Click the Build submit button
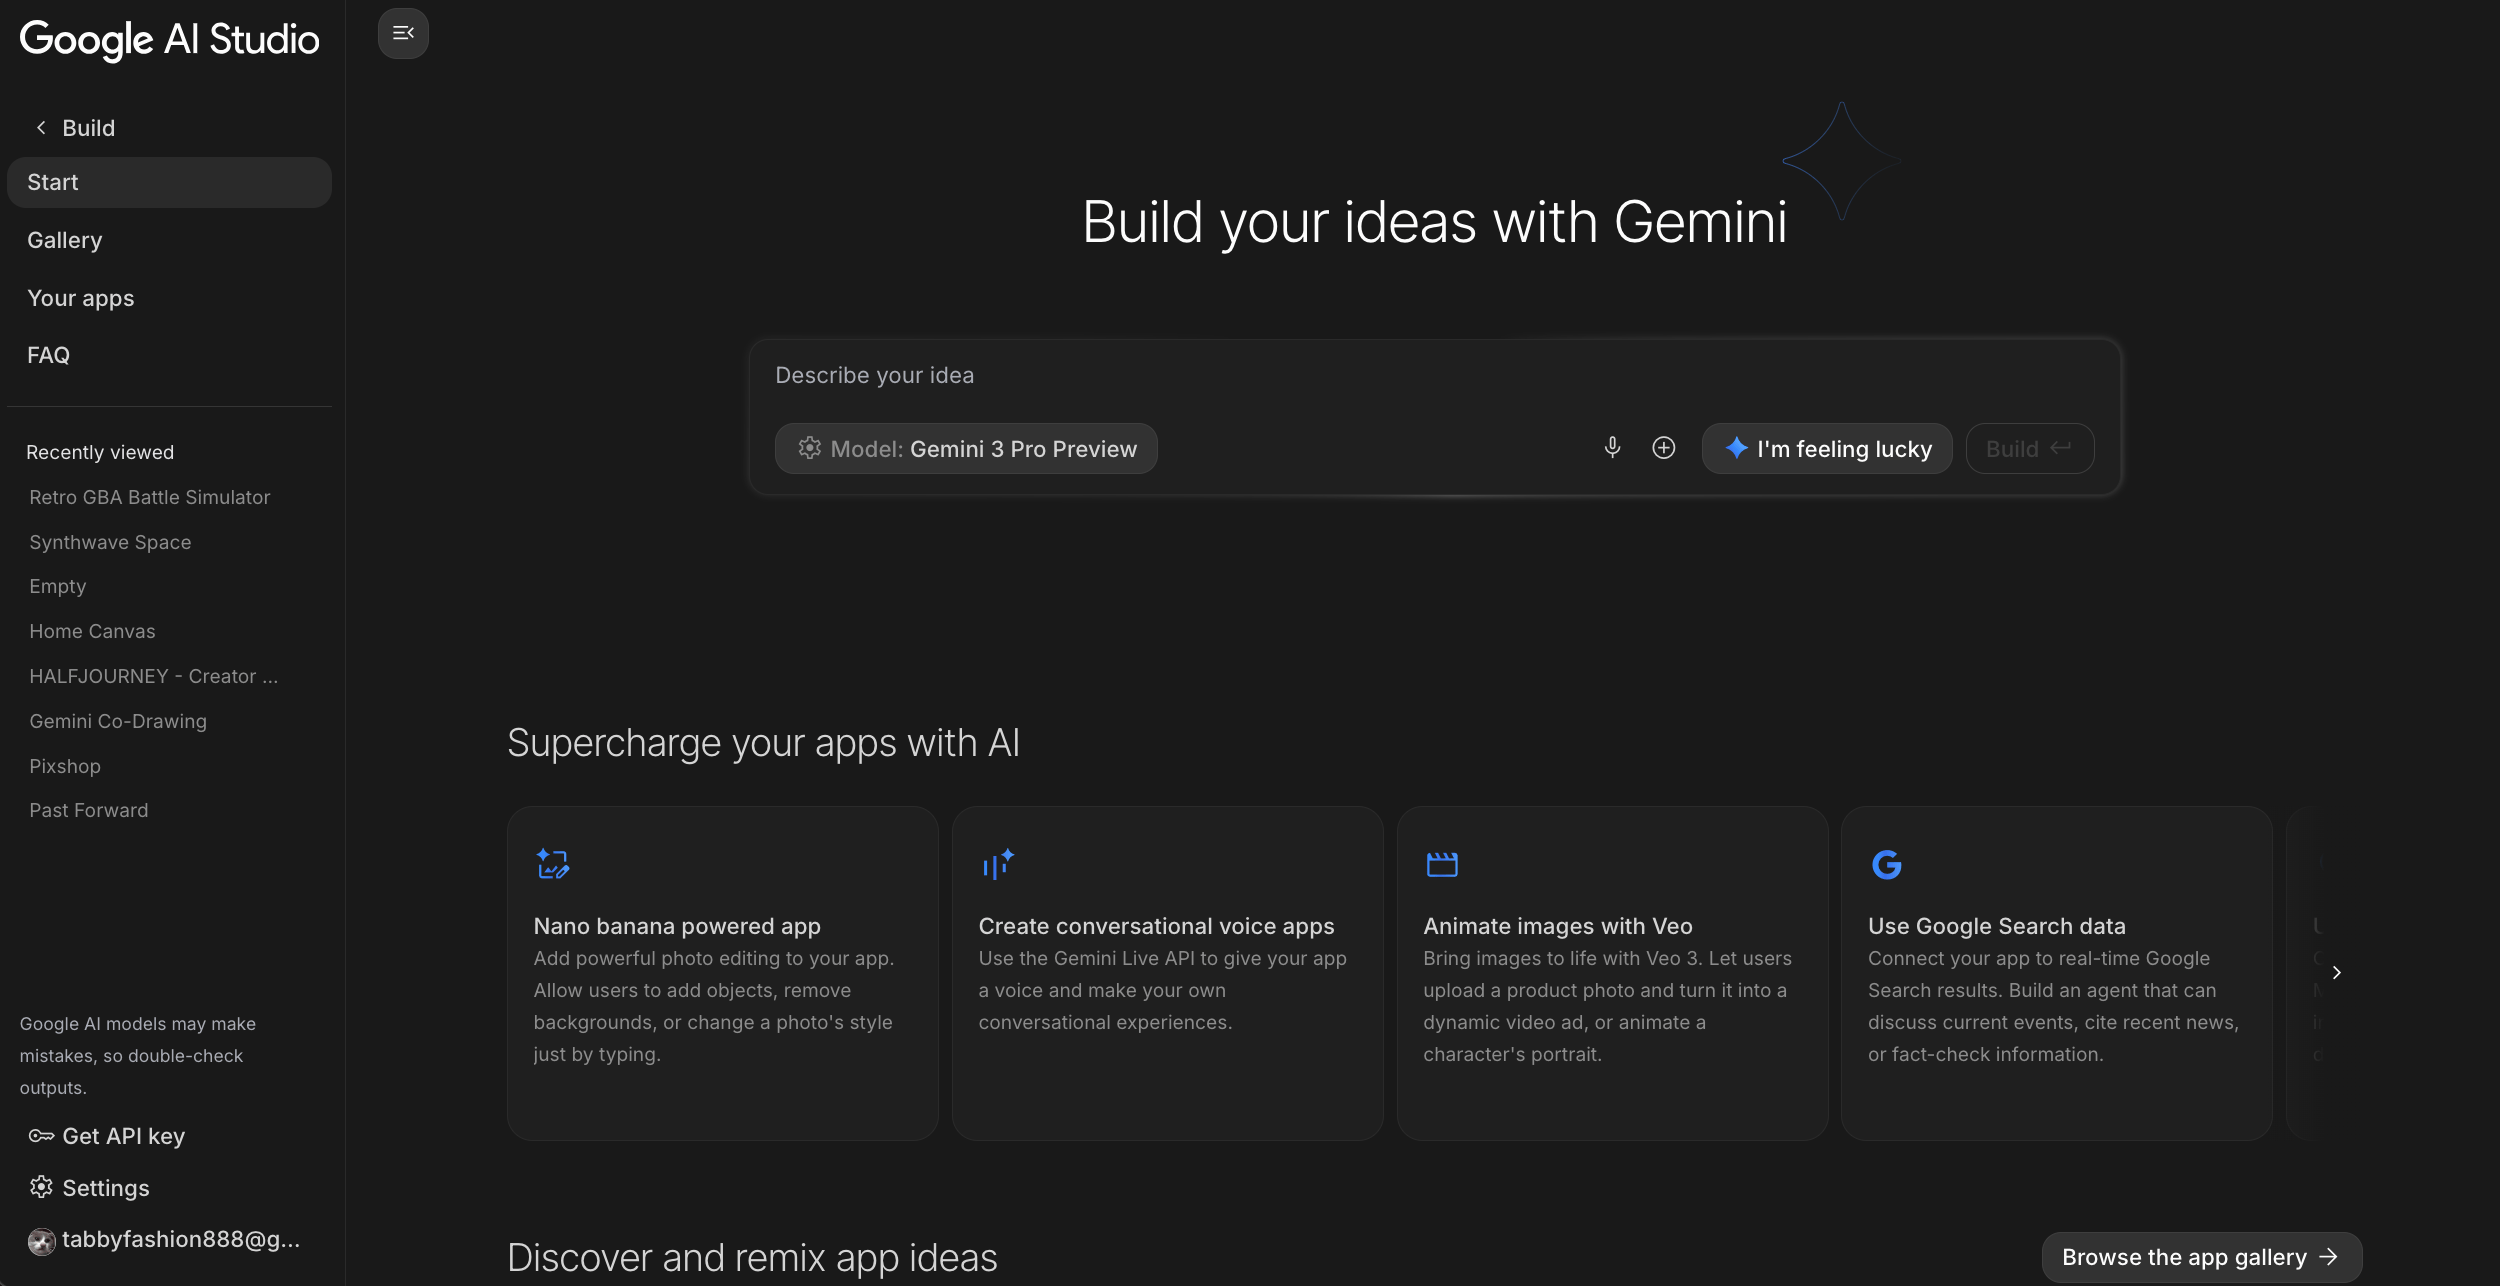This screenshot has height=1286, width=2500. pyautogui.click(x=2030, y=449)
